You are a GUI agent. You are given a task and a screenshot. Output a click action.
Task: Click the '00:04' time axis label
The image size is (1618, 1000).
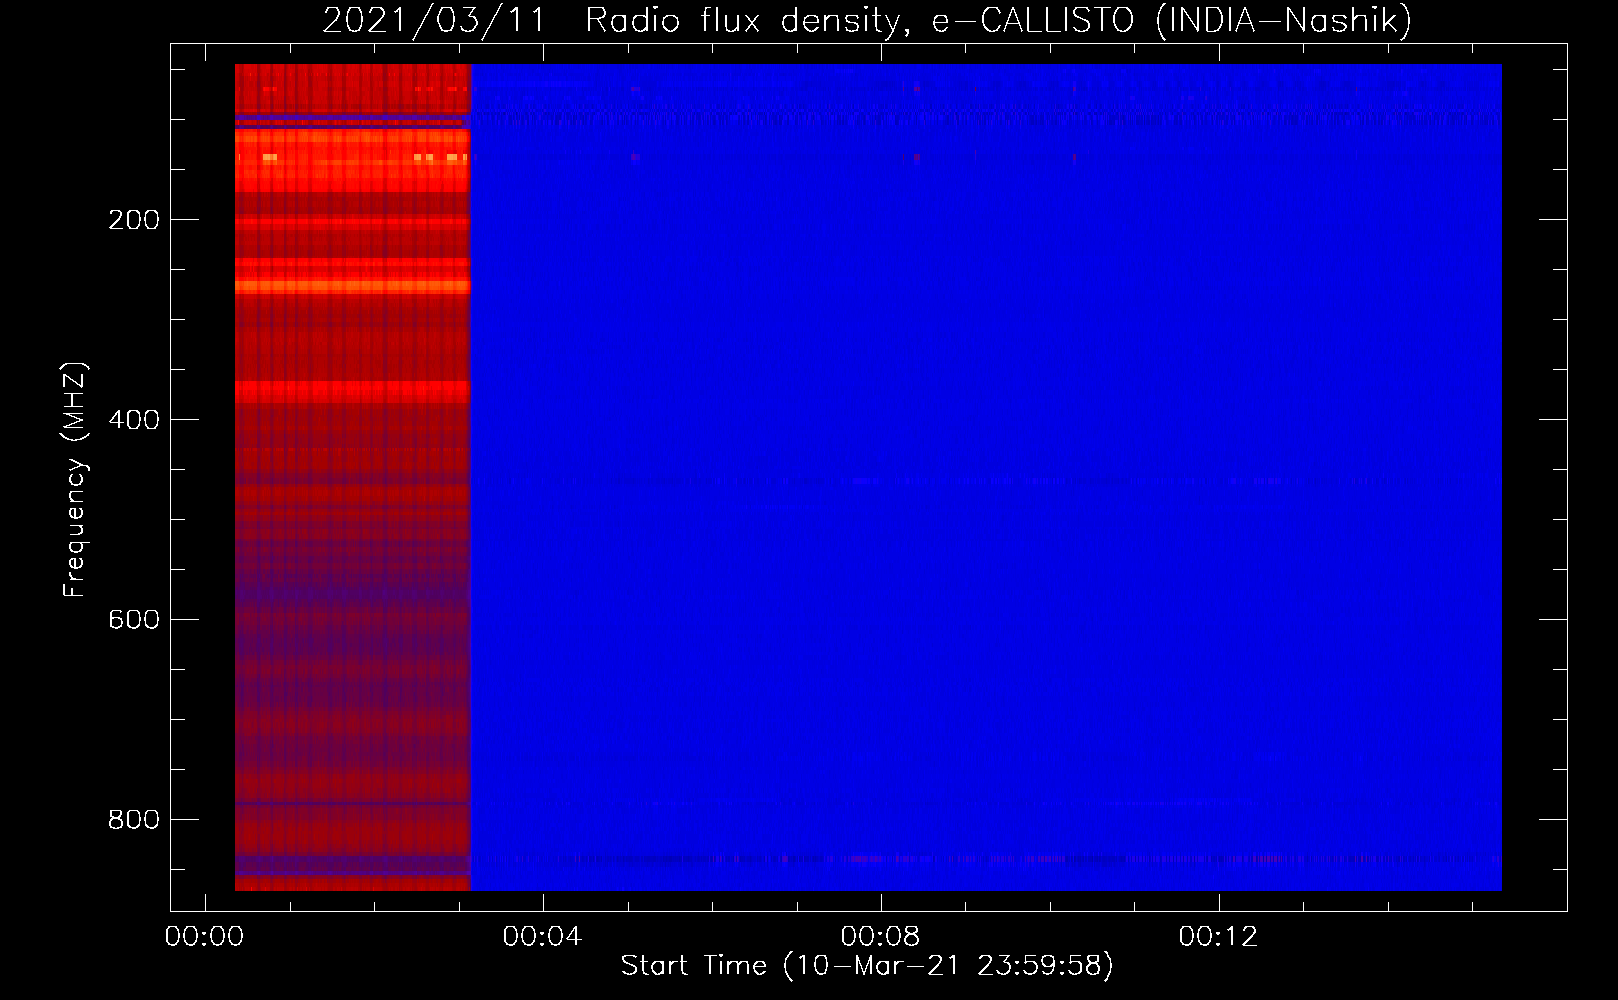click(x=542, y=937)
